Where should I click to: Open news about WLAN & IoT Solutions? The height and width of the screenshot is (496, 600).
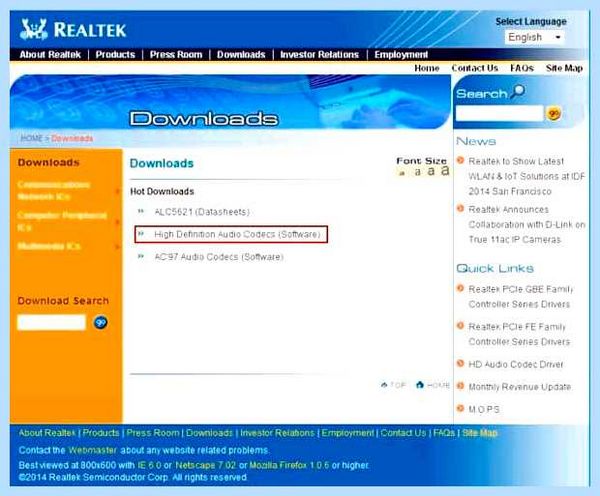tap(527, 176)
